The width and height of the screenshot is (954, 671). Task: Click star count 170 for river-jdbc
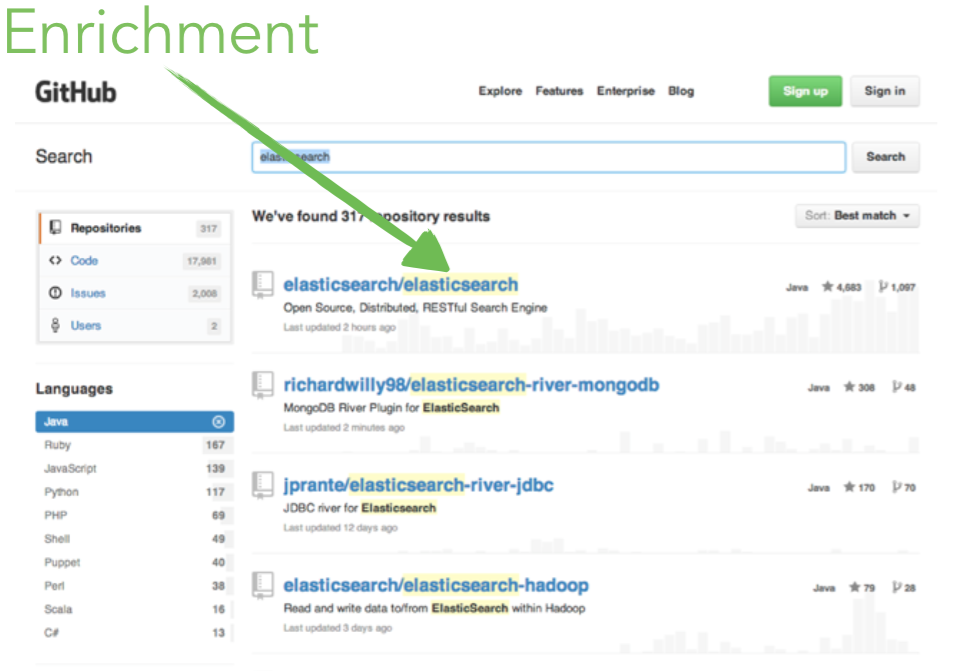click(x=859, y=487)
